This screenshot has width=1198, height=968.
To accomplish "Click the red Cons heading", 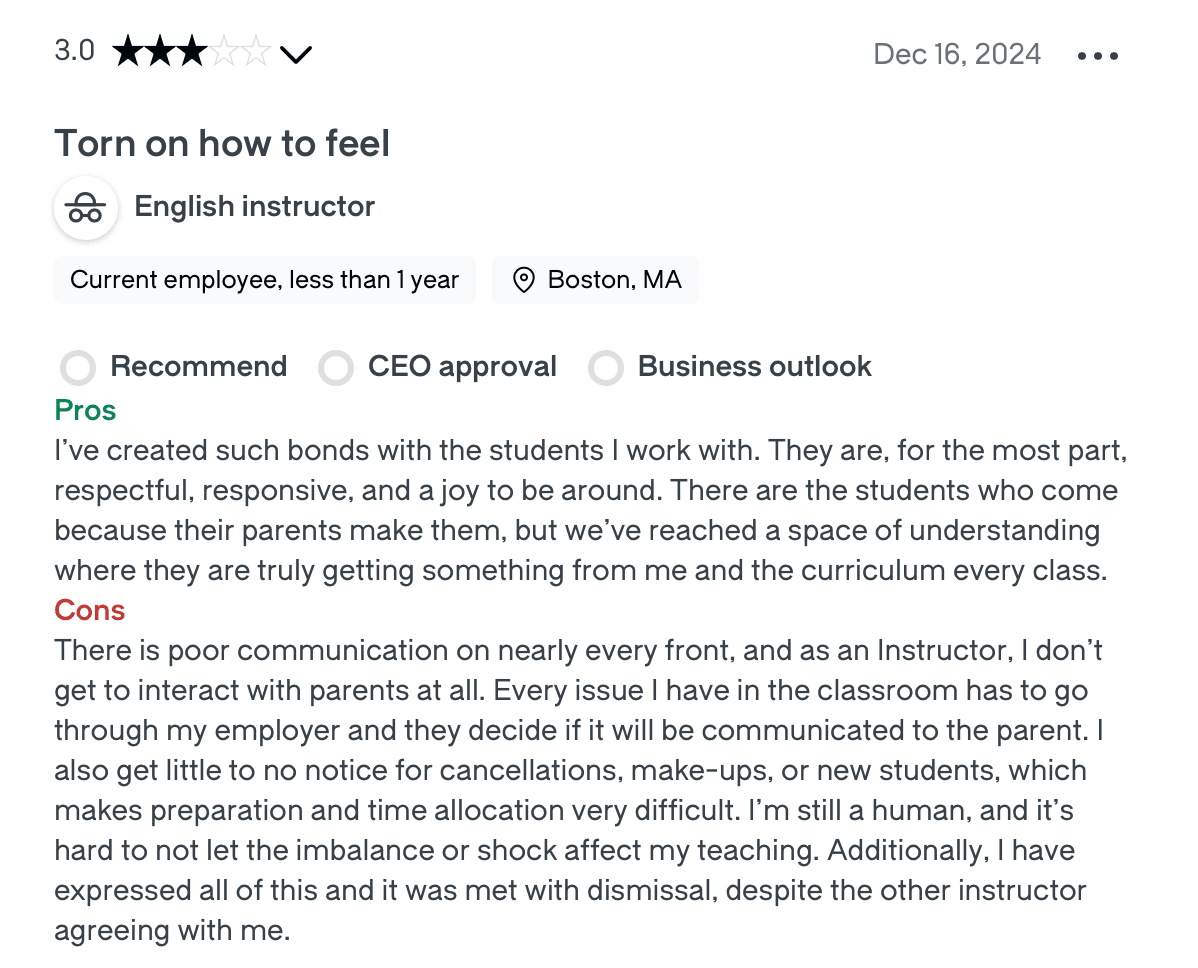I will (89, 610).
